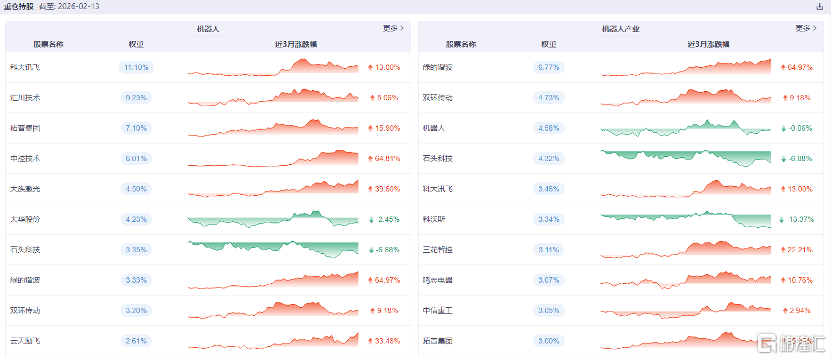Viewport: 832px width, 360px height.
Task: Download the 重仓持股 holdings data
Action: [x=819, y=6]
